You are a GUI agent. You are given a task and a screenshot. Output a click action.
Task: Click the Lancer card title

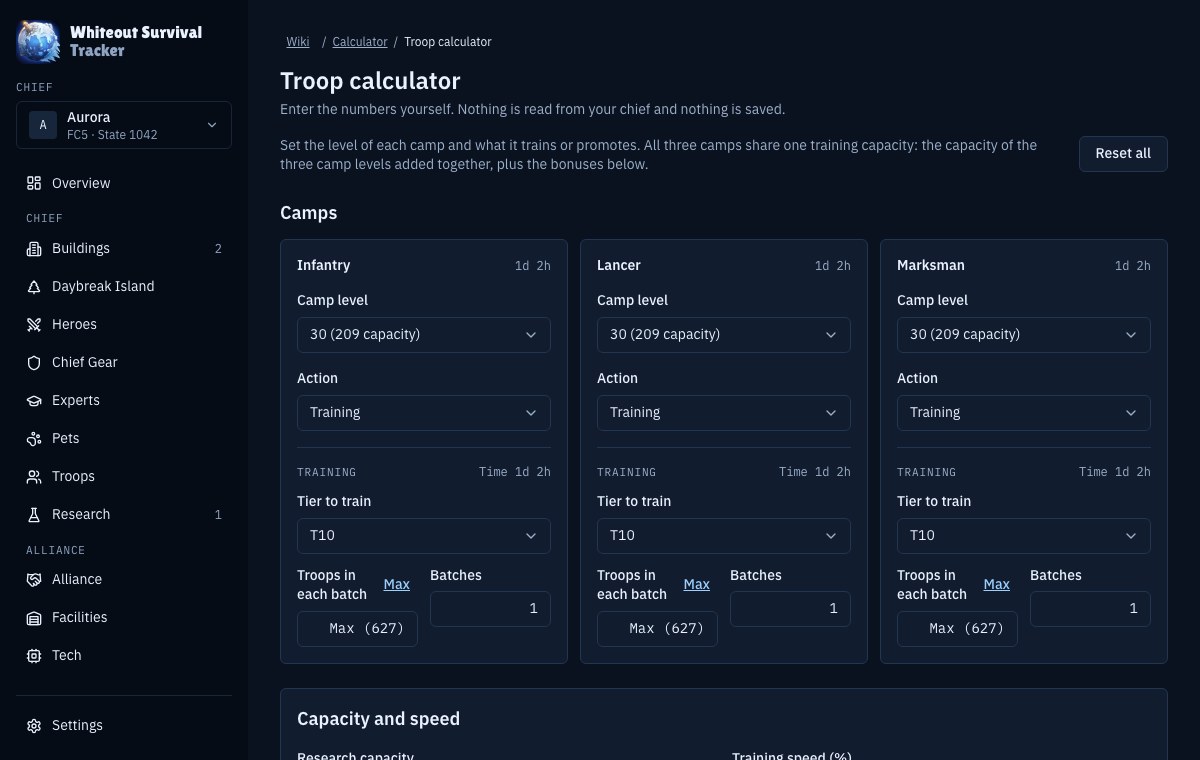(x=619, y=265)
